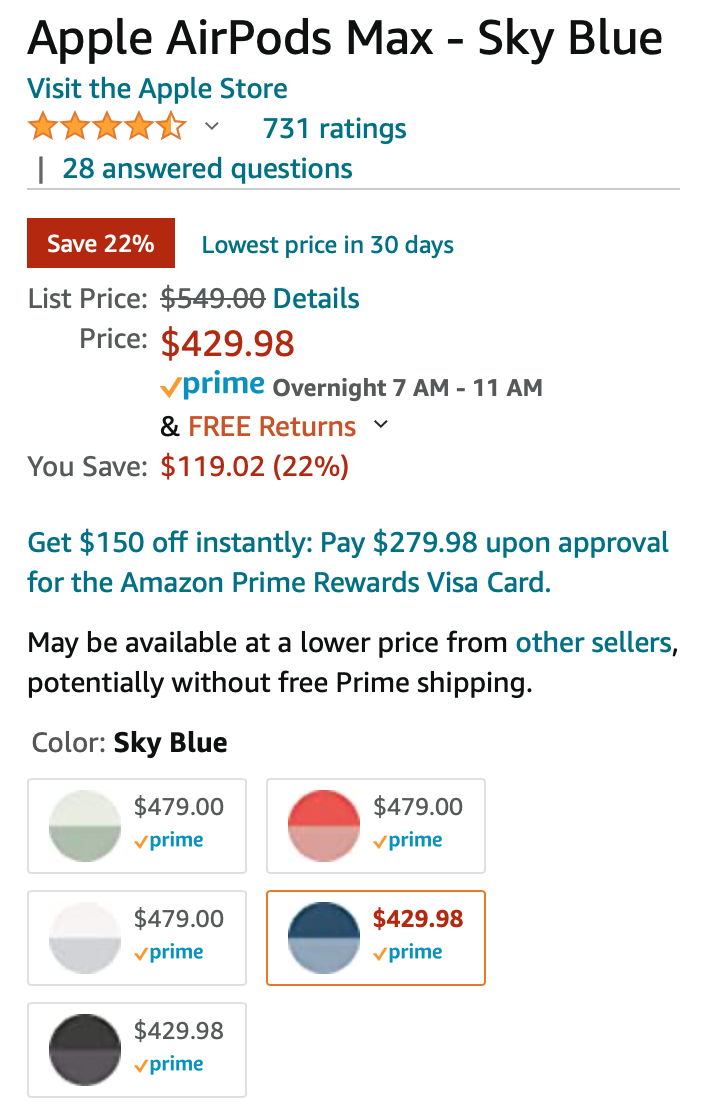Expand the FREE Returns chevron
This screenshot has width=724, height=1118.
pyautogui.click(x=380, y=425)
